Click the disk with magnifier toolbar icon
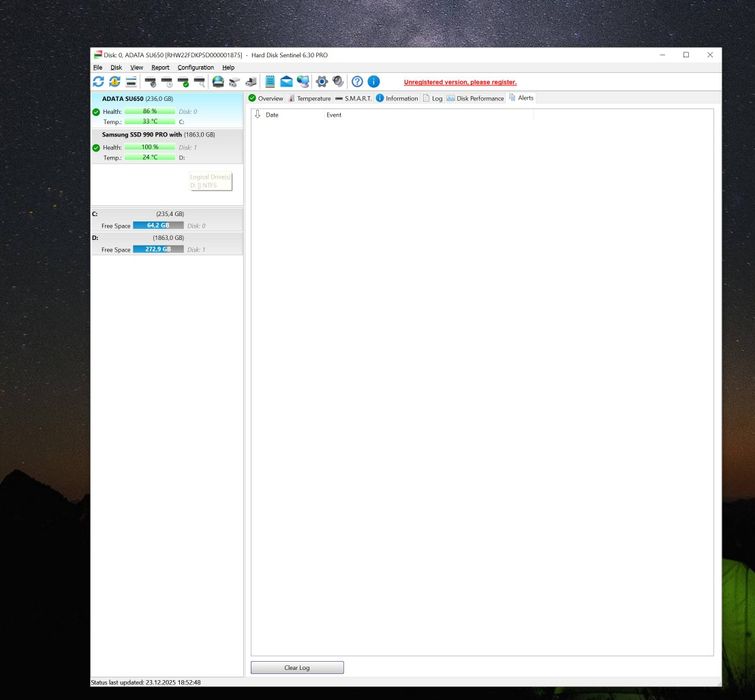The image size is (755, 700). [x=200, y=82]
